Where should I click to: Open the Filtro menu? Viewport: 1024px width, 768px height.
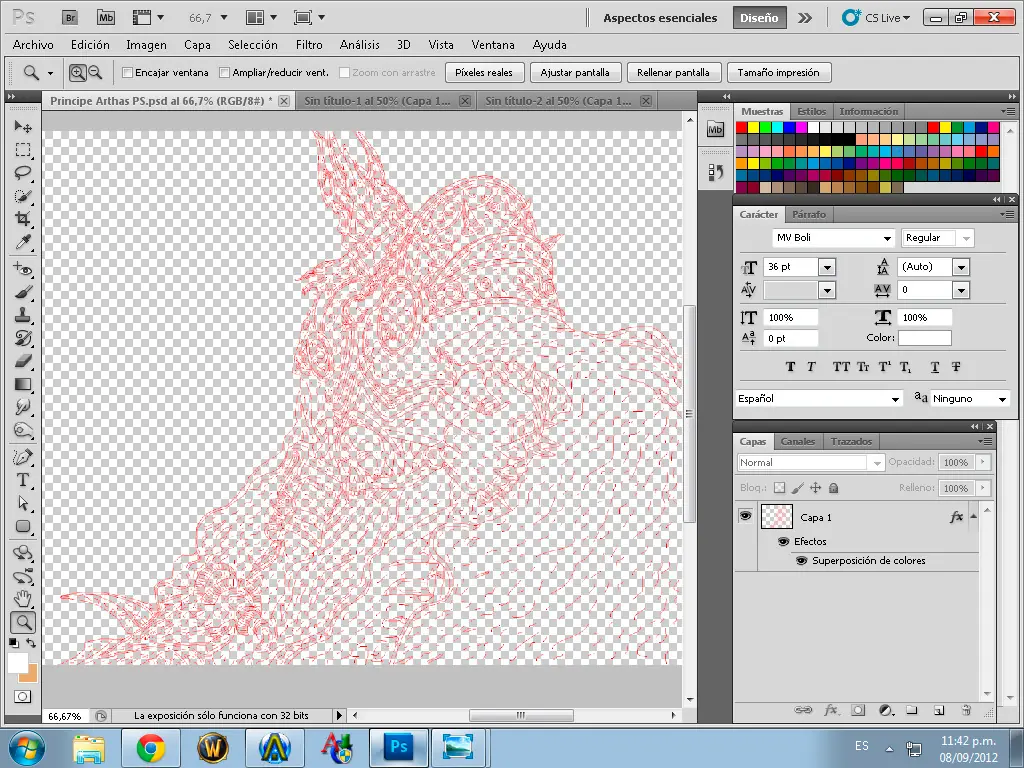click(309, 45)
